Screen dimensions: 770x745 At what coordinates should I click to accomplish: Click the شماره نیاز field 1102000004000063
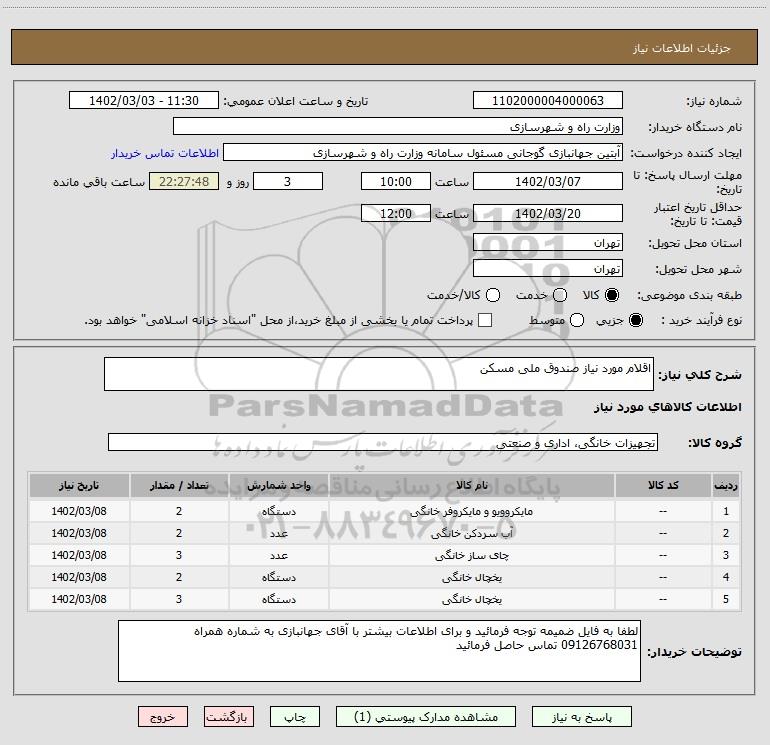pos(548,100)
